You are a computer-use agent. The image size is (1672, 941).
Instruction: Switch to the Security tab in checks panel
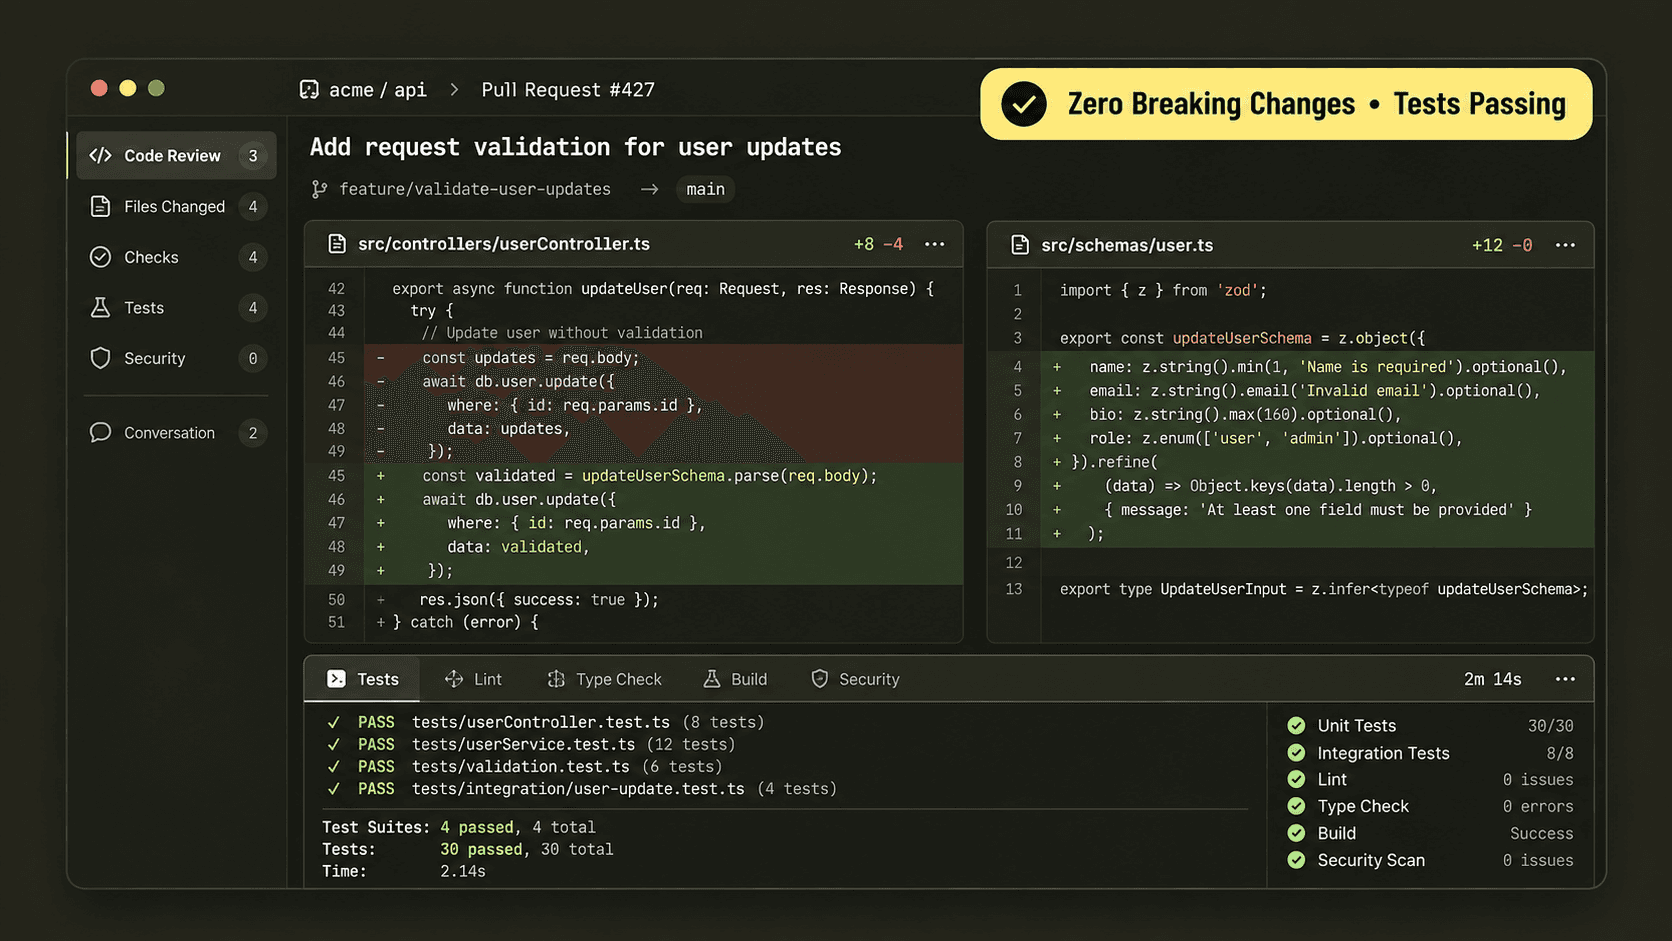(855, 679)
